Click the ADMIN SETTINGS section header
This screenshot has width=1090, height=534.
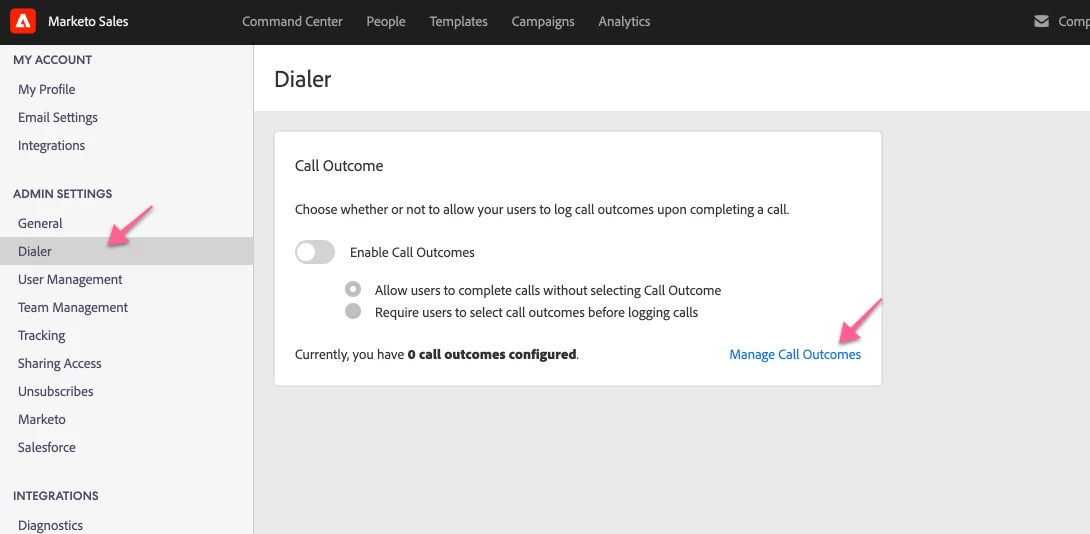[63, 193]
